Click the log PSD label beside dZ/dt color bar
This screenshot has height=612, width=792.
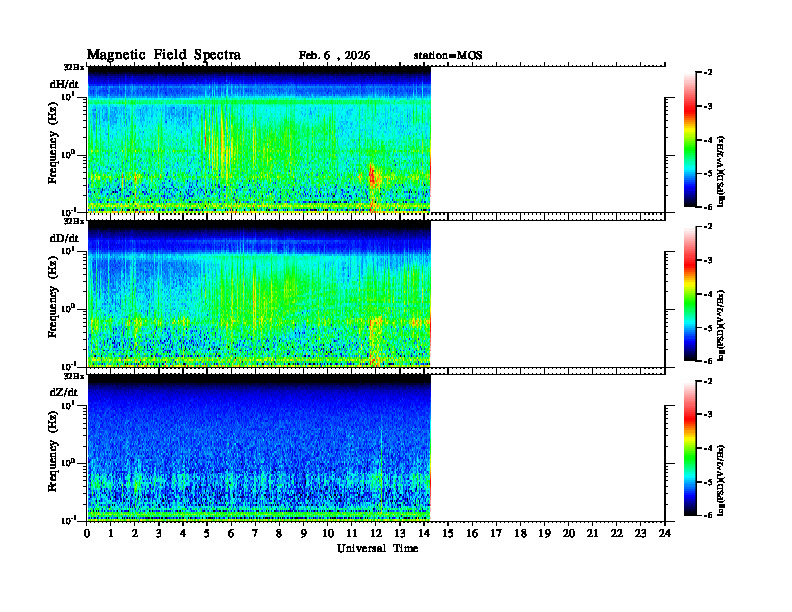point(721,480)
